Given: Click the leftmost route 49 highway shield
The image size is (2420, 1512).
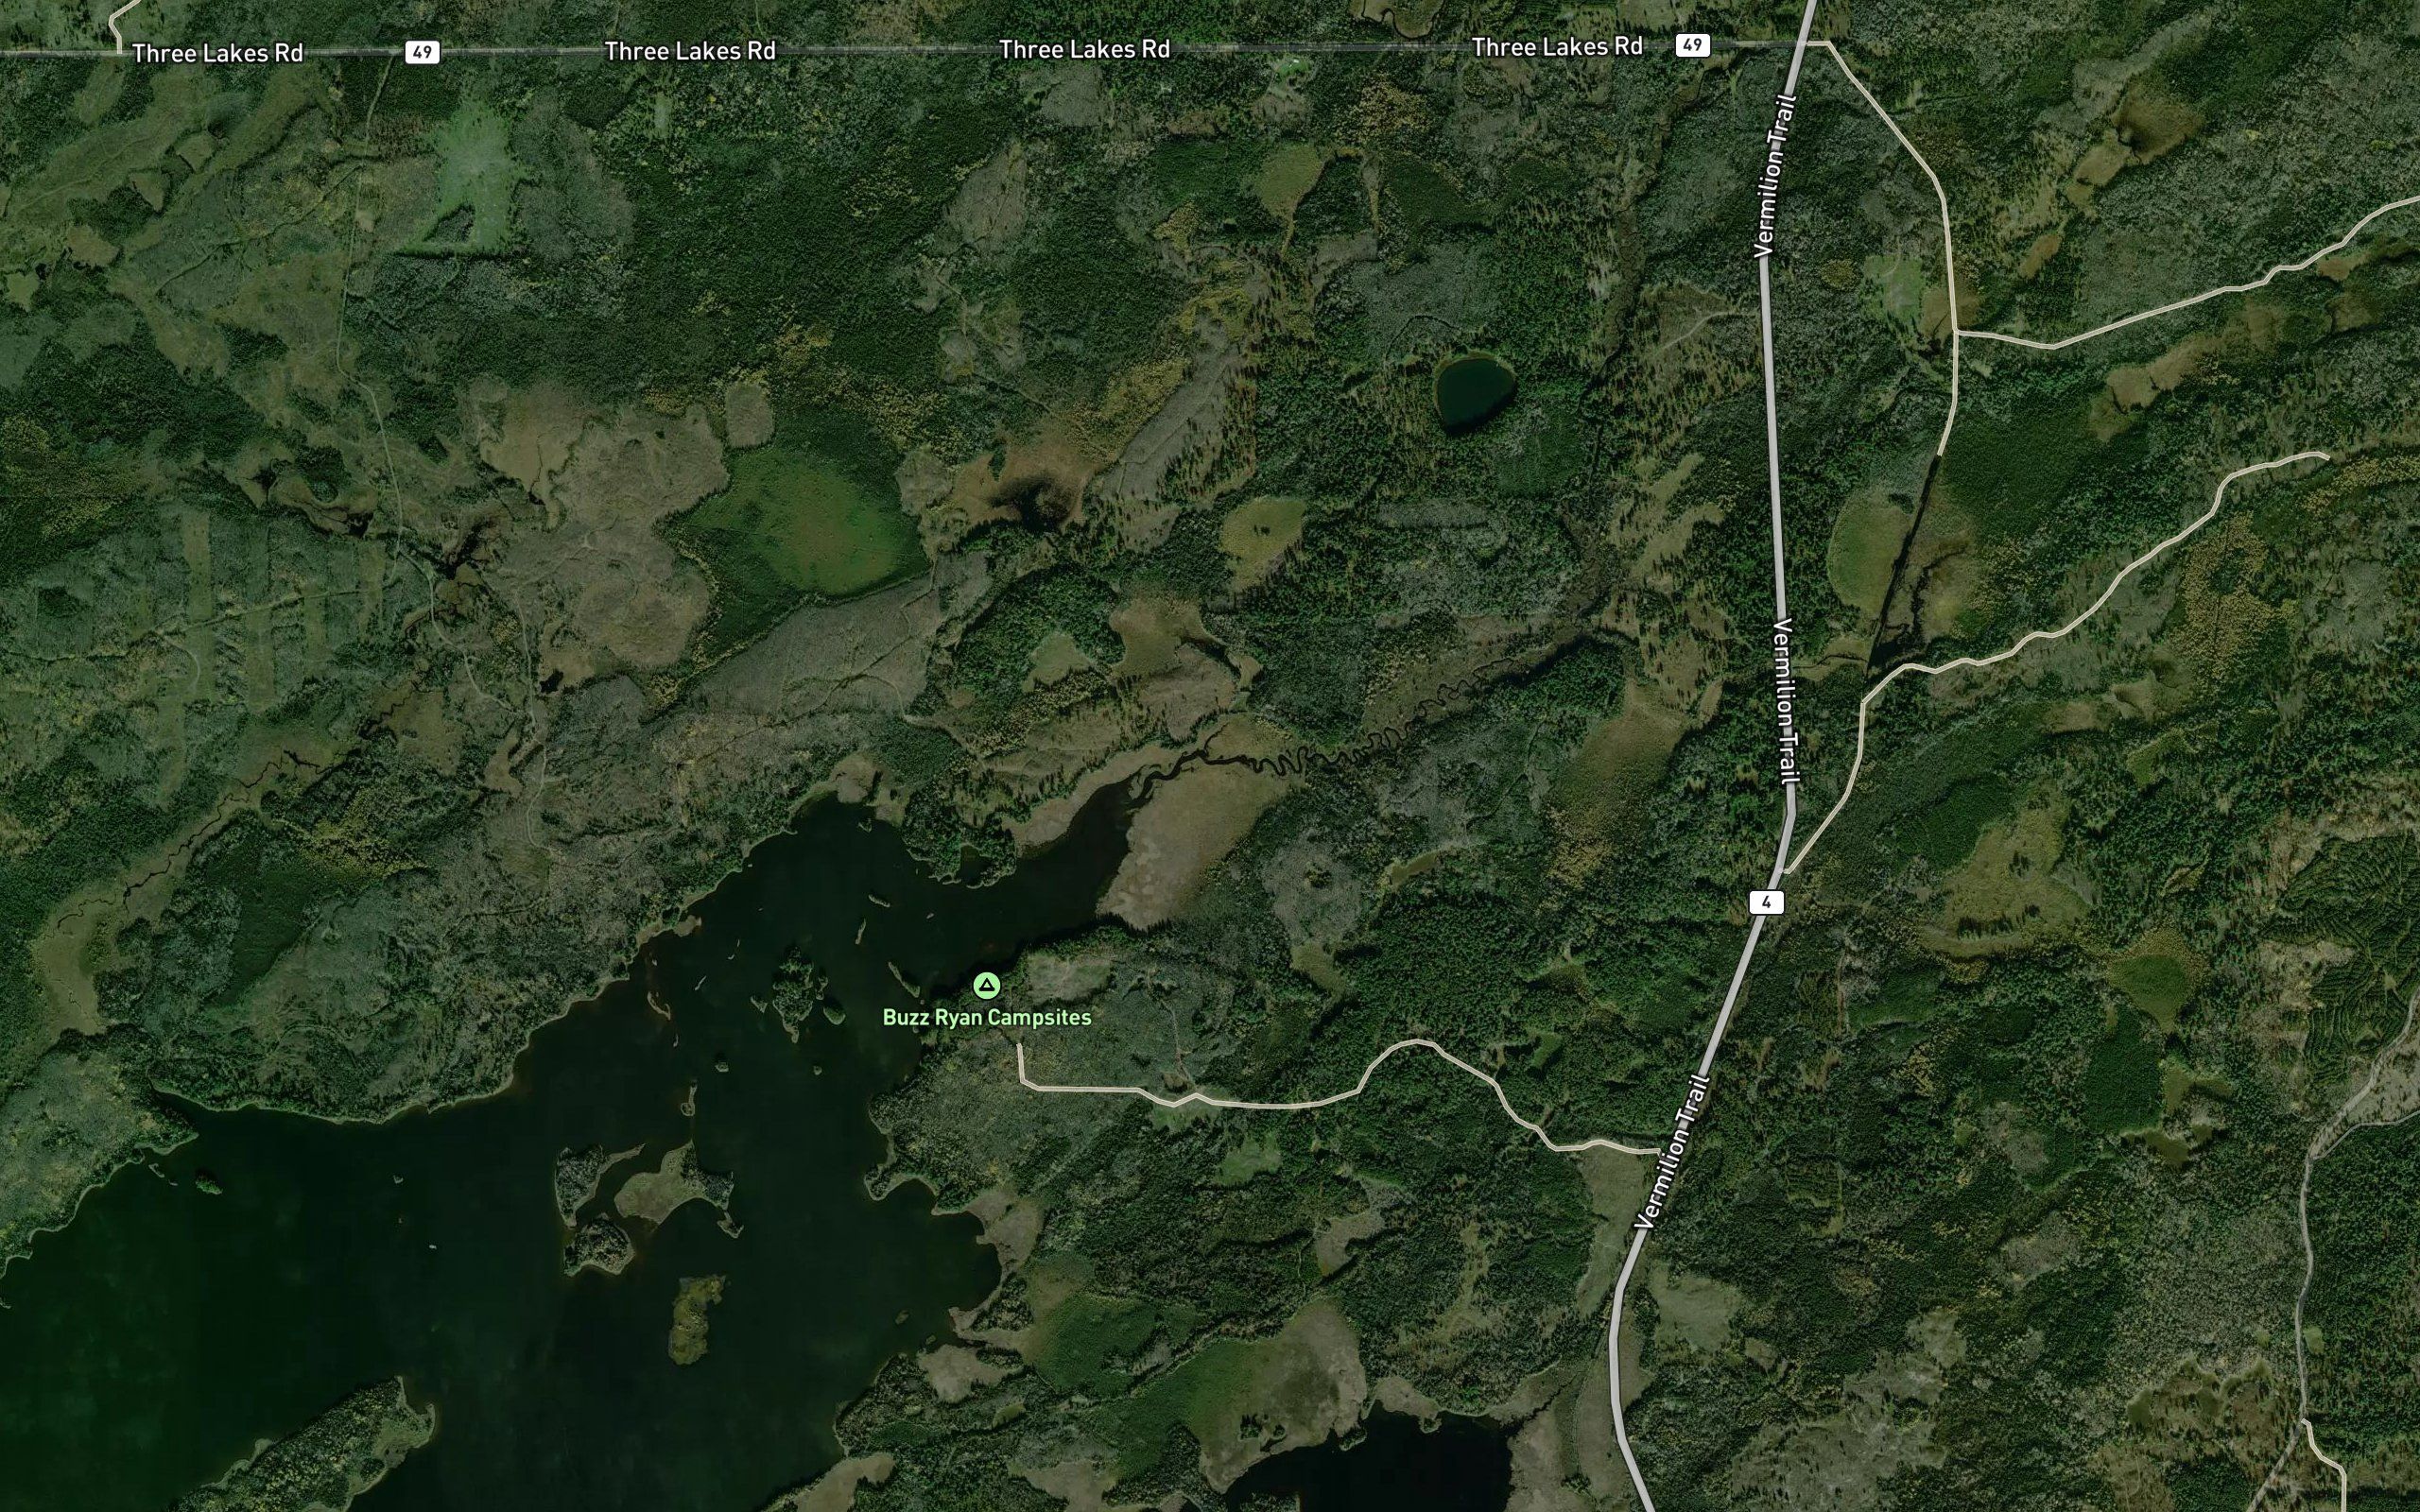Looking at the screenshot, I should point(422,52).
